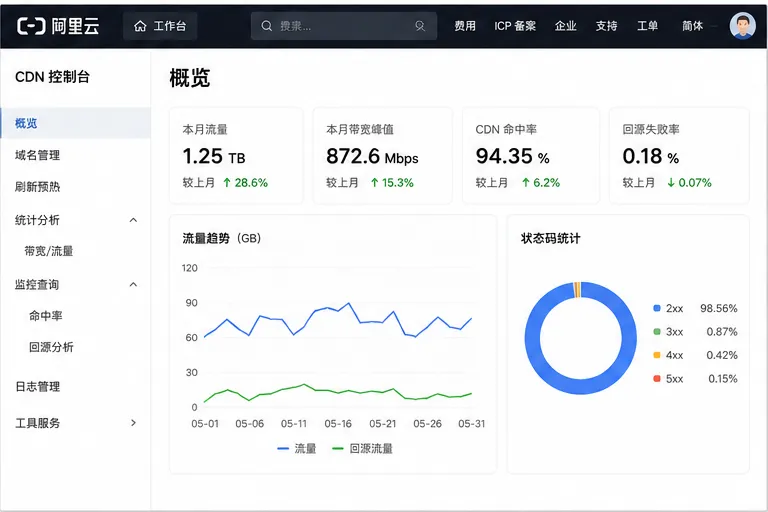Expand the 工具服务 section chevron
This screenshot has height=512, width=768.
[x=133, y=423]
